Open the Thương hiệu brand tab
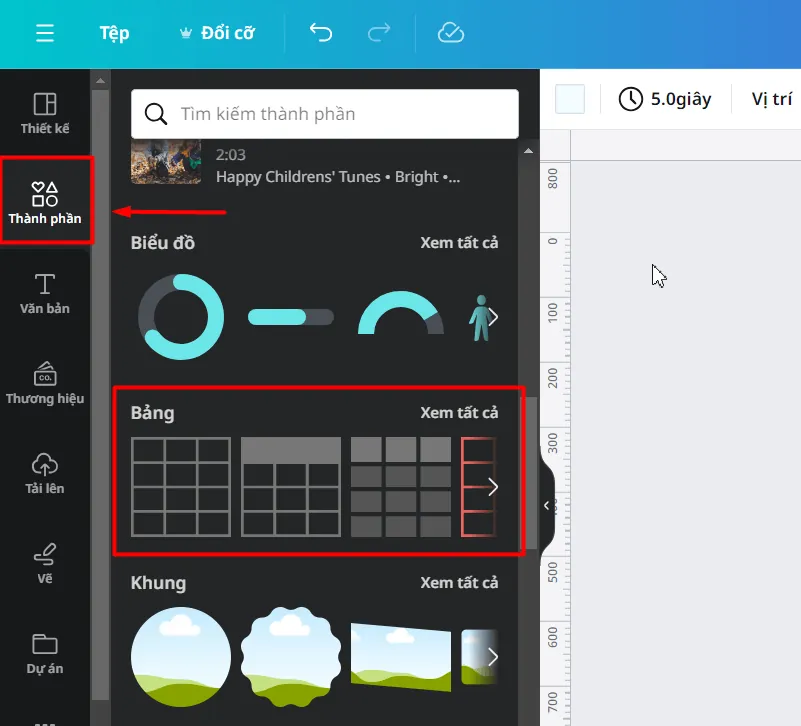 coord(45,383)
